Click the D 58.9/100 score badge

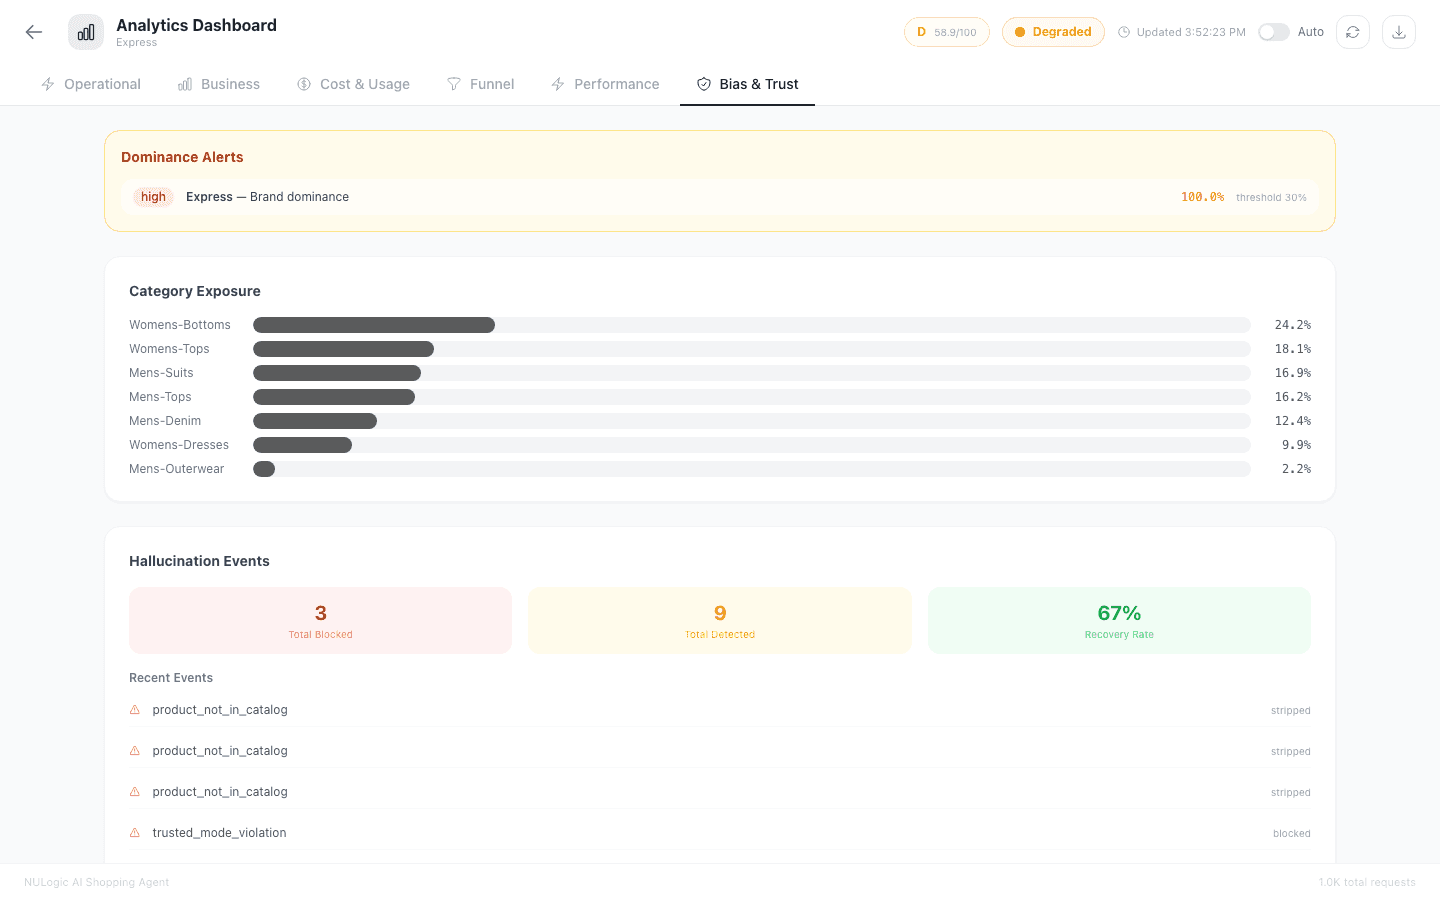[946, 31]
